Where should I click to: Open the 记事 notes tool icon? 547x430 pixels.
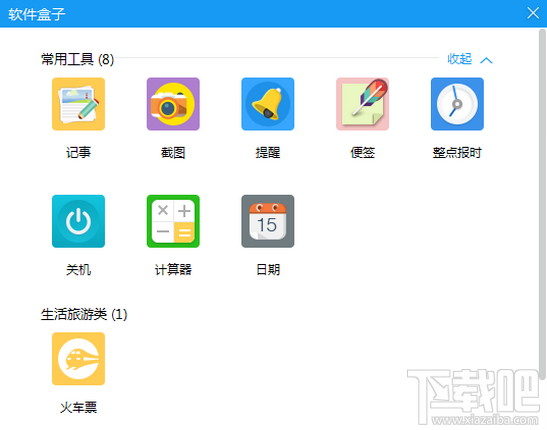click(x=78, y=104)
